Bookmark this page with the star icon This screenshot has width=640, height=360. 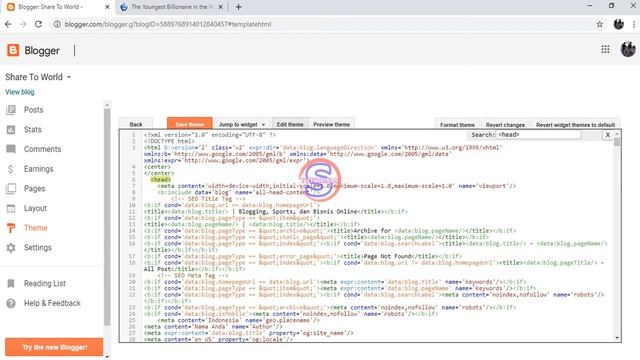click(x=600, y=24)
